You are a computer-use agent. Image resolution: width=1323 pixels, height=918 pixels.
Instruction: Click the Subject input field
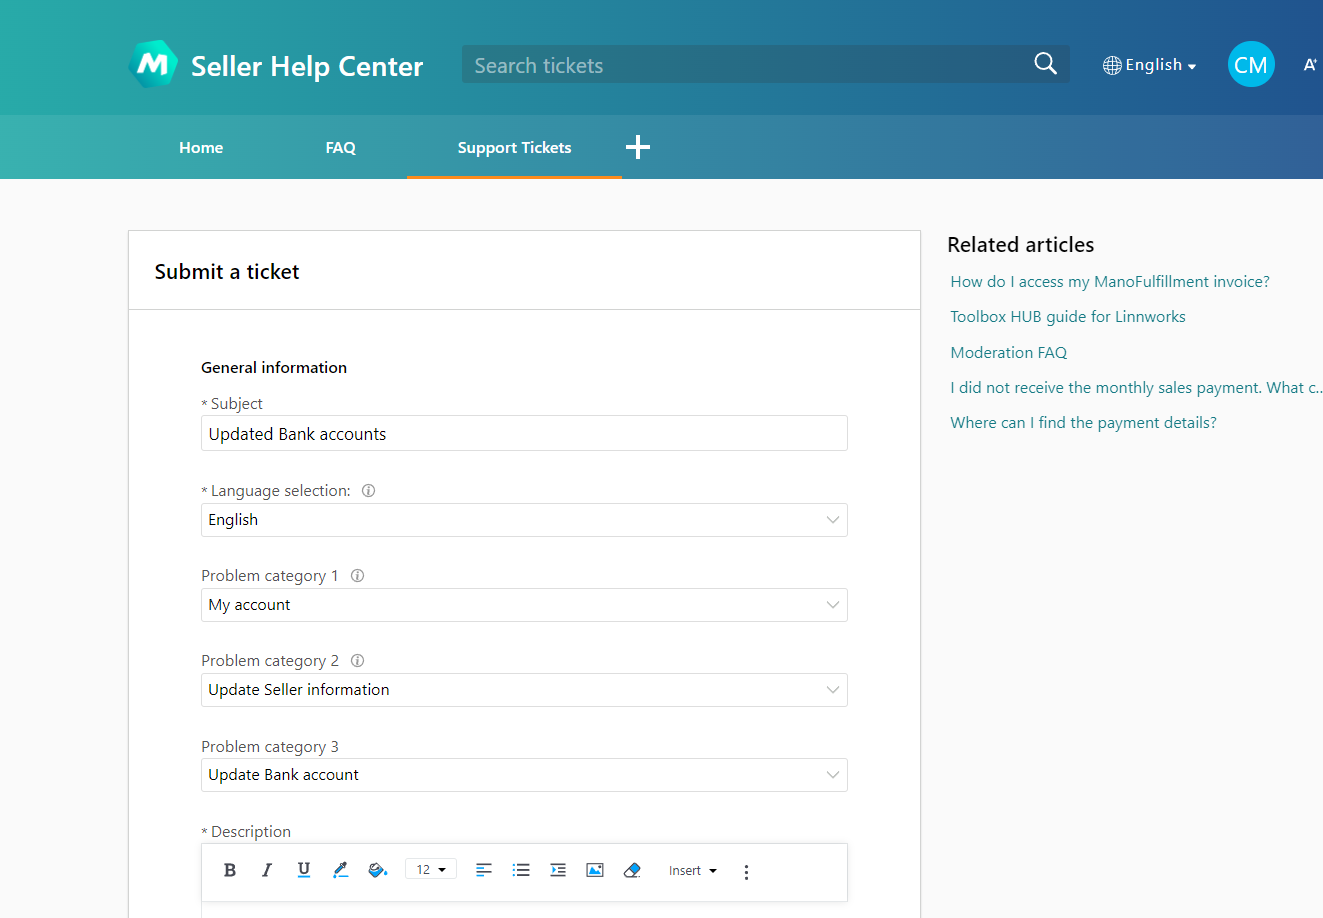click(524, 433)
